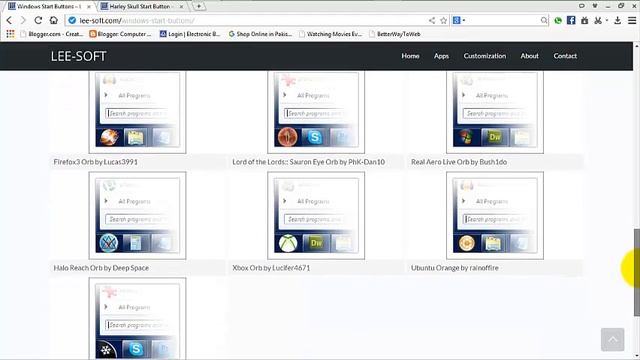This screenshot has height=360, width=640.
Task: Select the Ubuntu Orange orb thumbnail
Action: coord(495,216)
